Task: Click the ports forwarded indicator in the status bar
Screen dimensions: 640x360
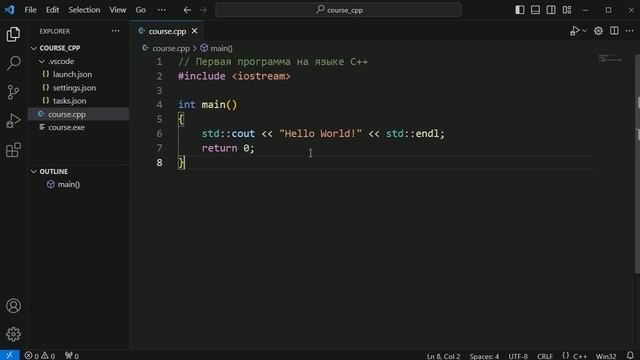Action: (72, 356)
